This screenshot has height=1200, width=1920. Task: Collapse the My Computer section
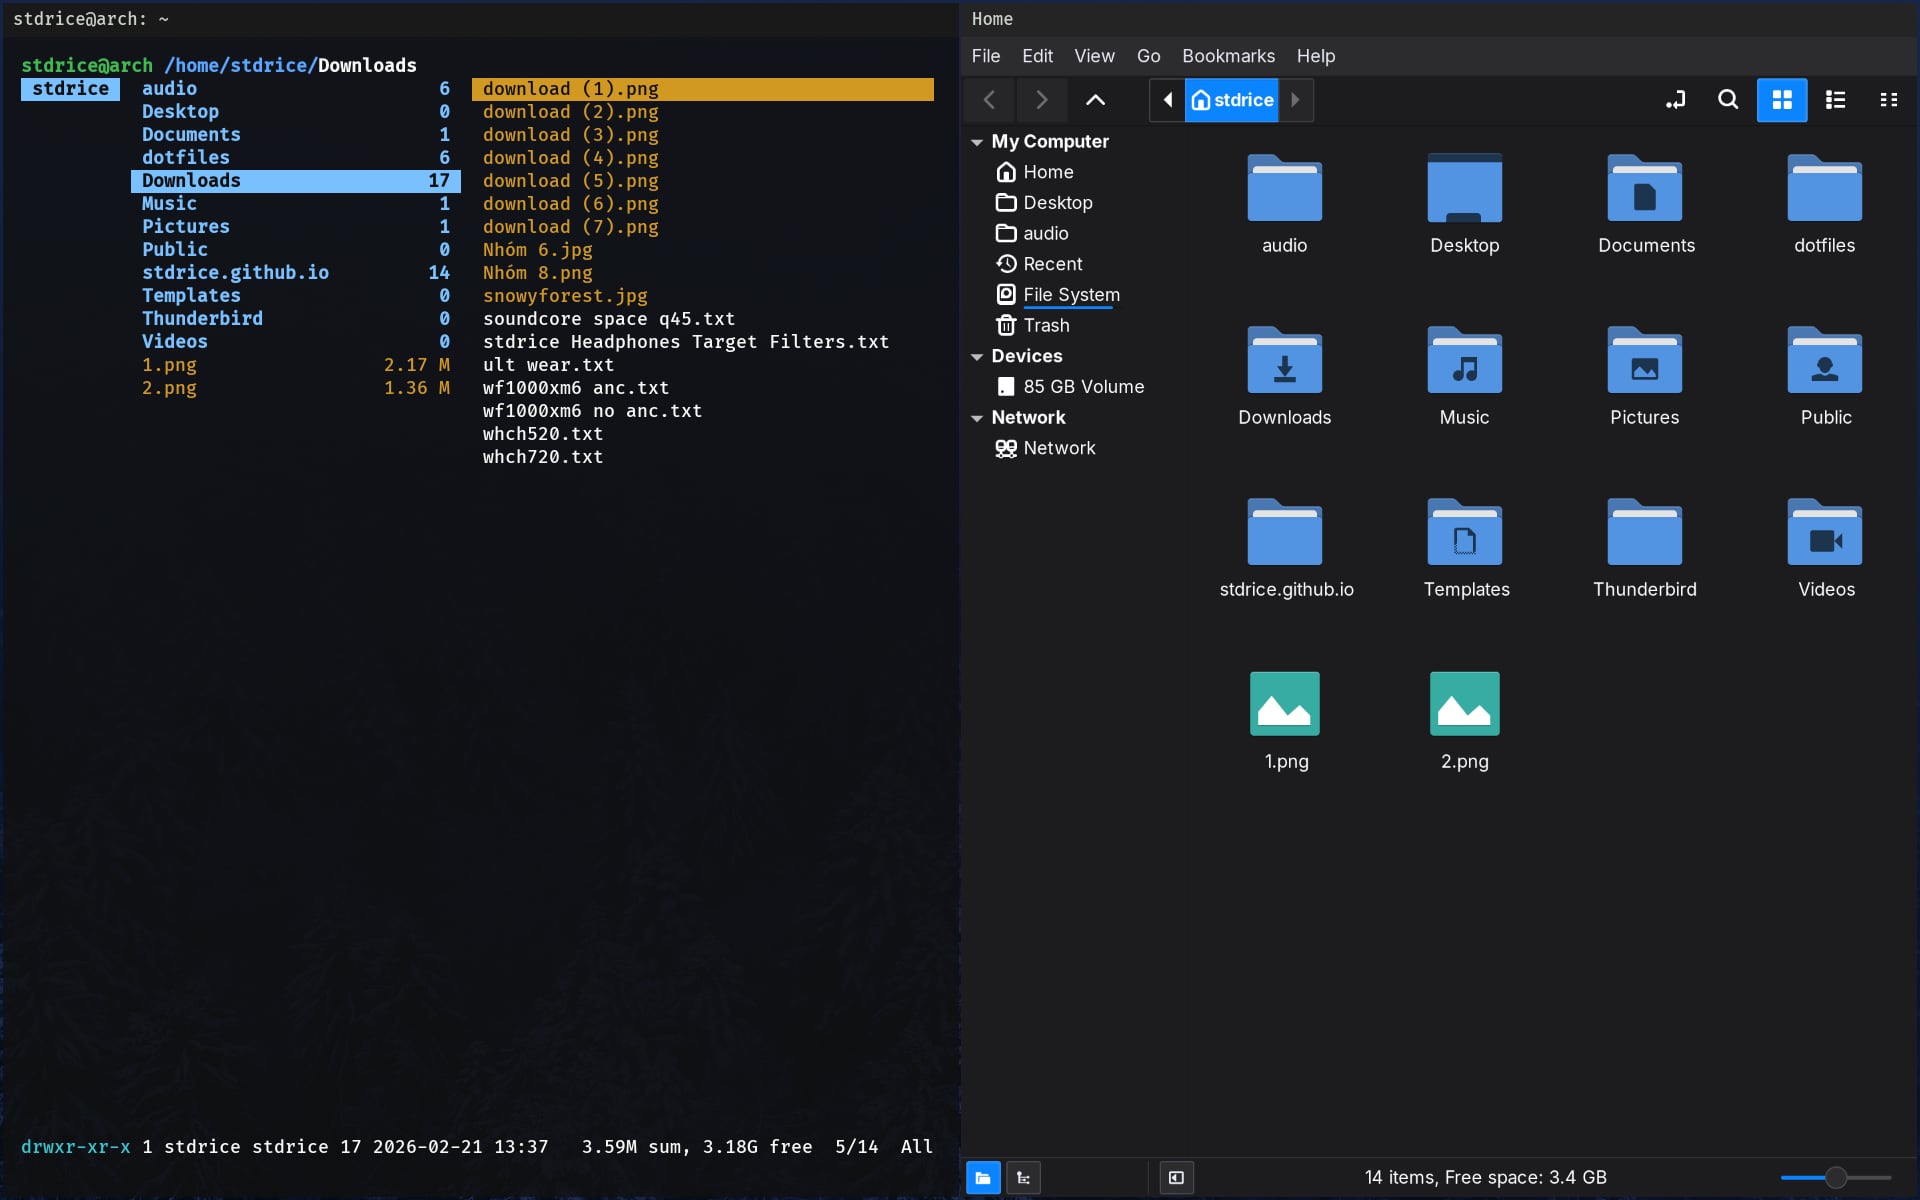tap(977, 141)
